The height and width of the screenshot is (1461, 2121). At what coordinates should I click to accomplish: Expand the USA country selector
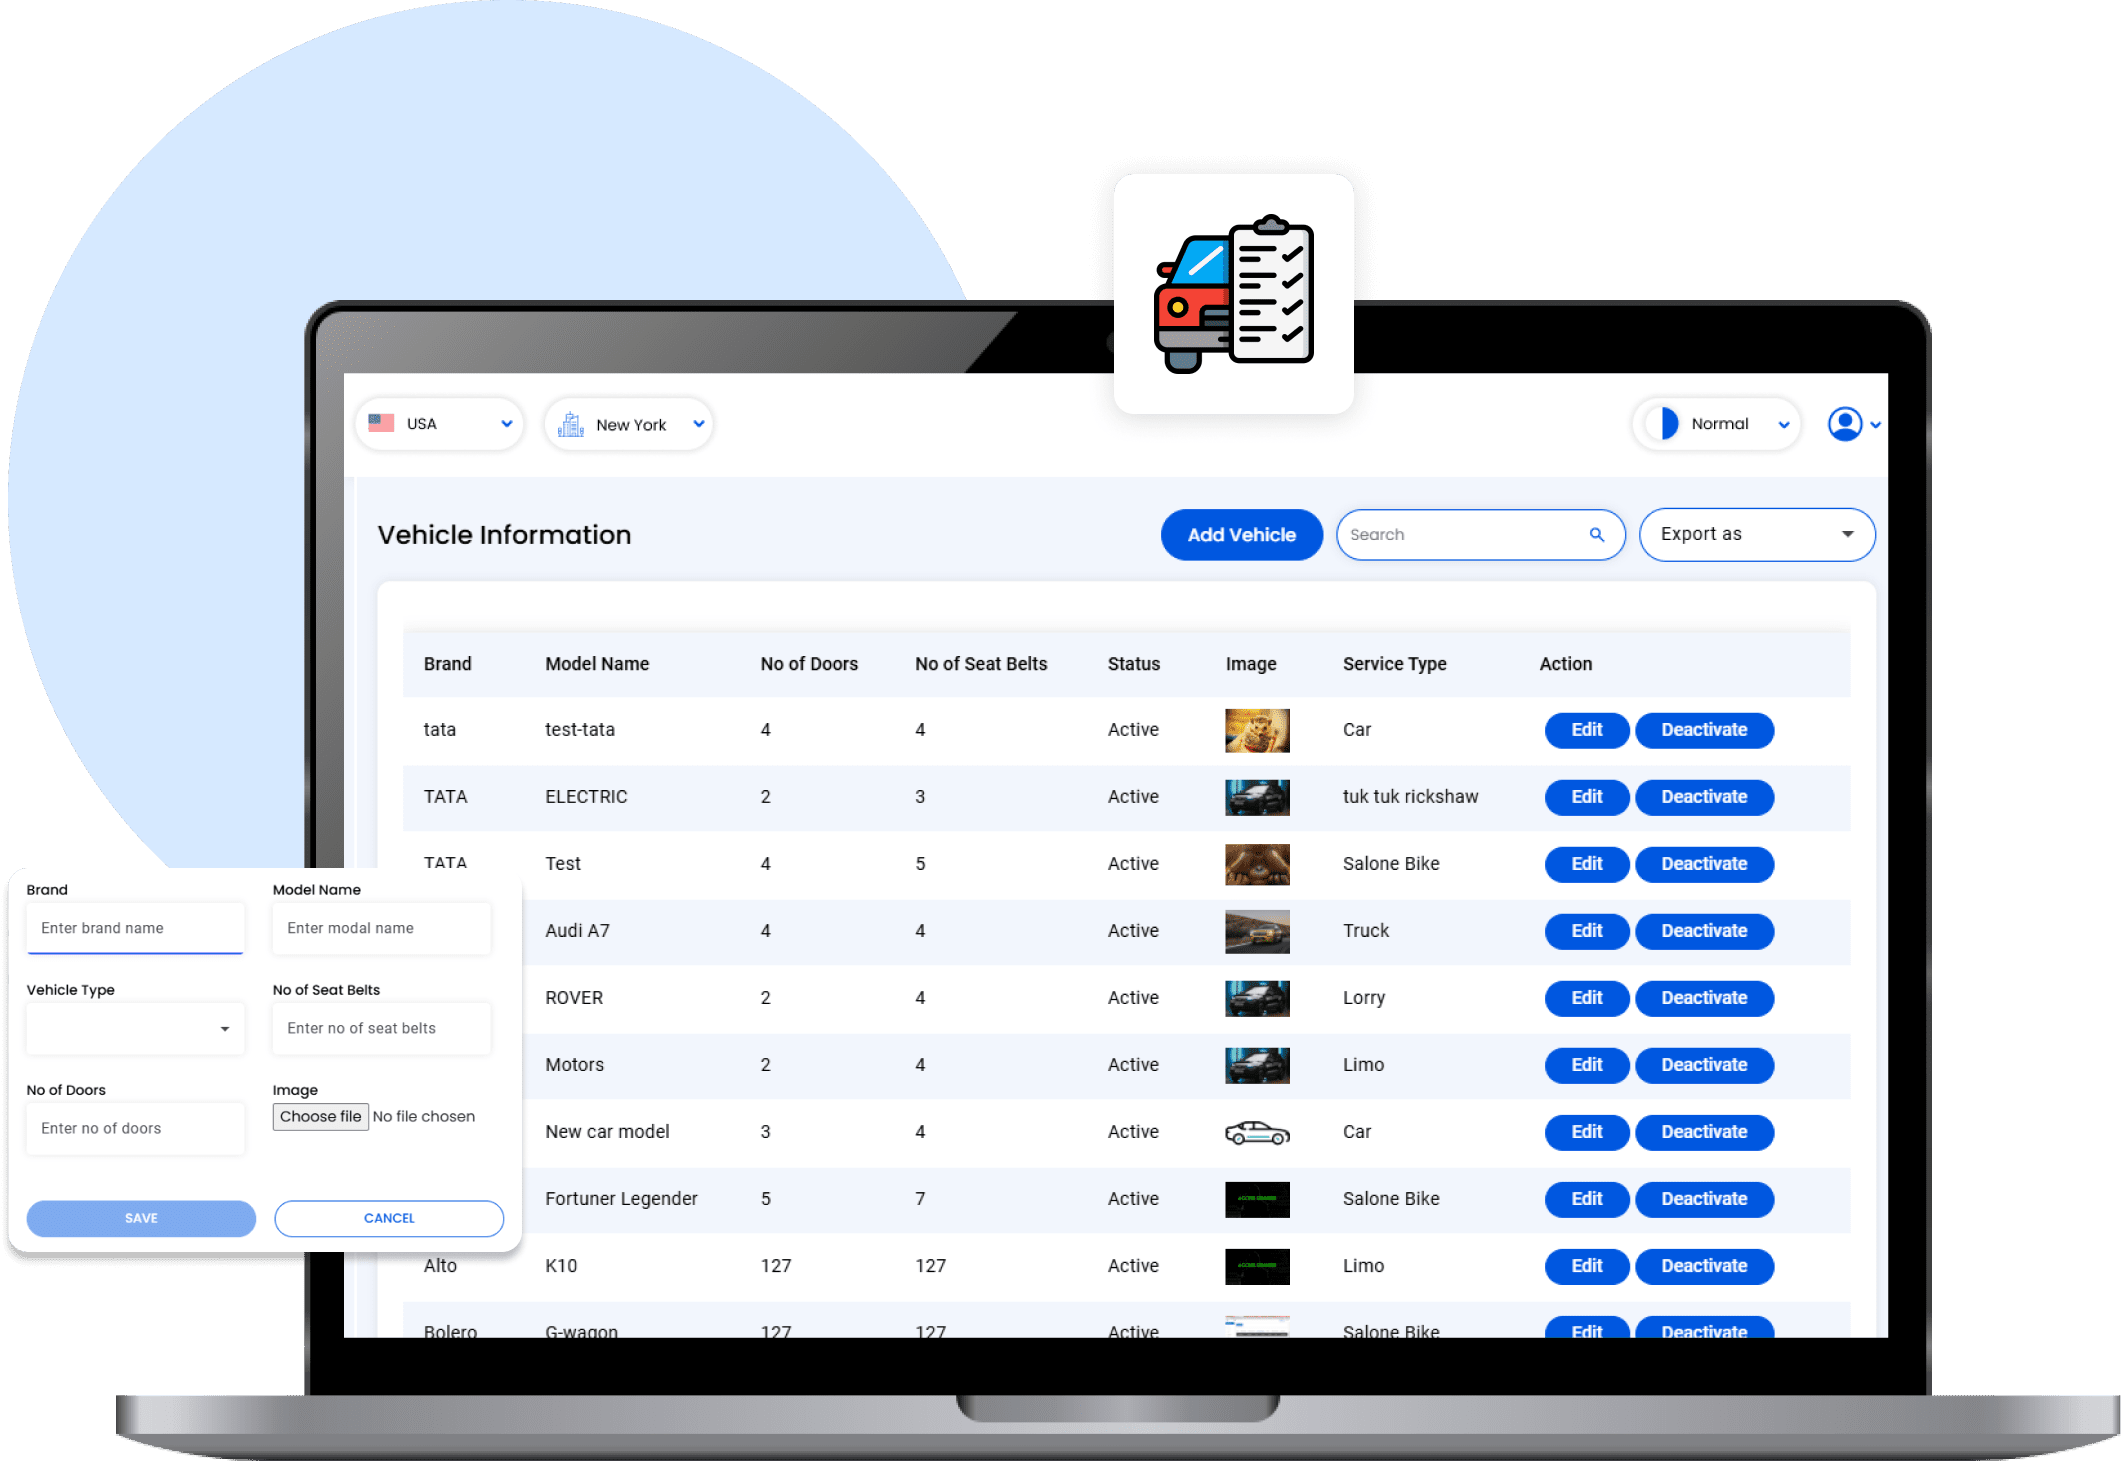coord(506,424)
